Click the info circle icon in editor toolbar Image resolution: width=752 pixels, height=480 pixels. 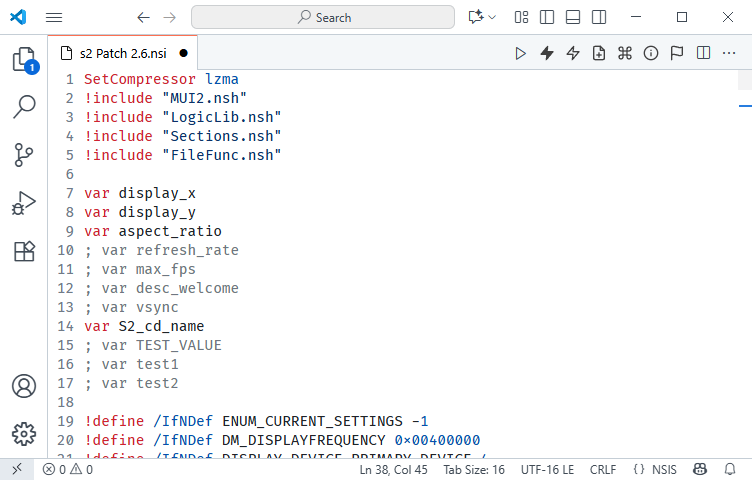tap(651, 53)
